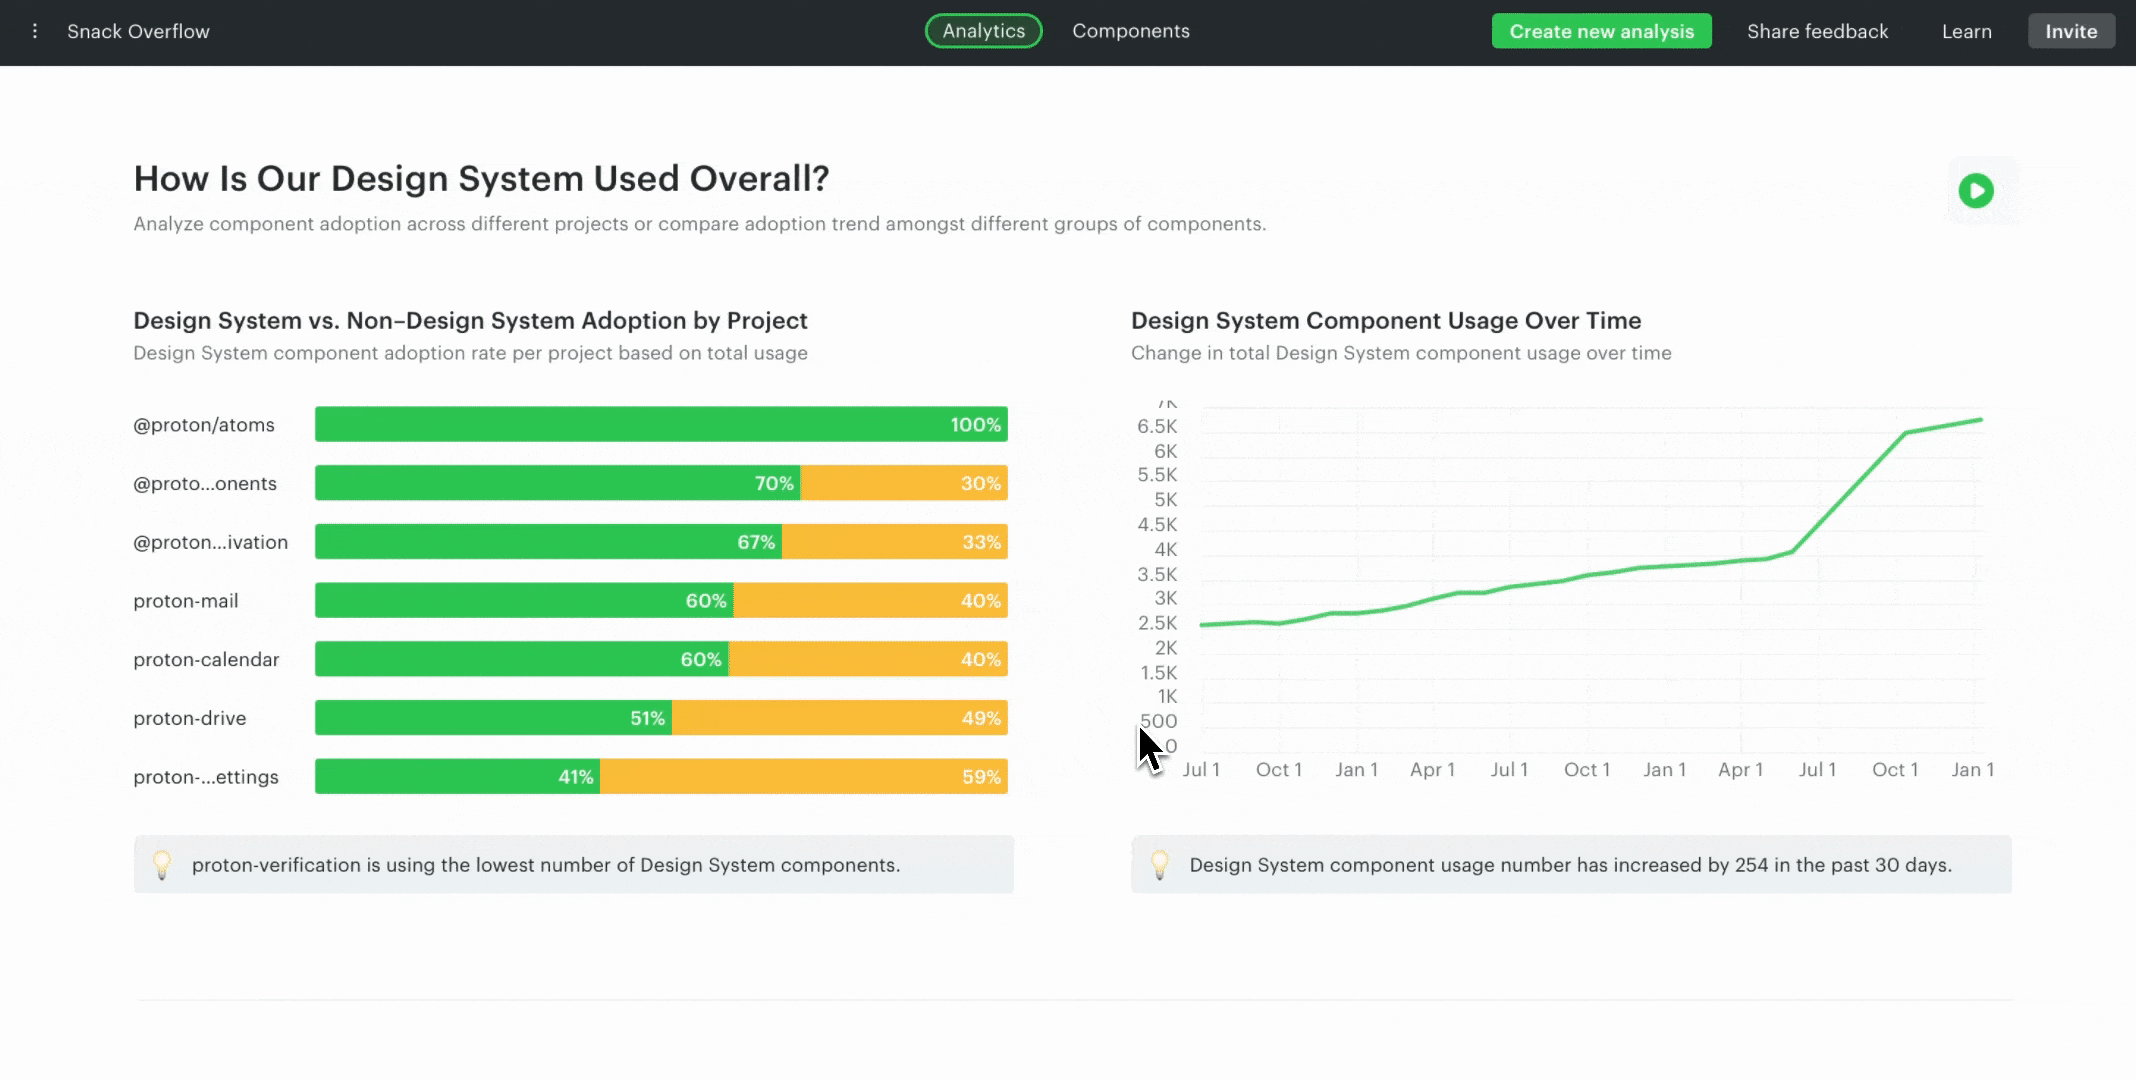Click lightbulb icon in proton-verification insight
Viewport: 2136px width, 1080px height.
[162, 865]
